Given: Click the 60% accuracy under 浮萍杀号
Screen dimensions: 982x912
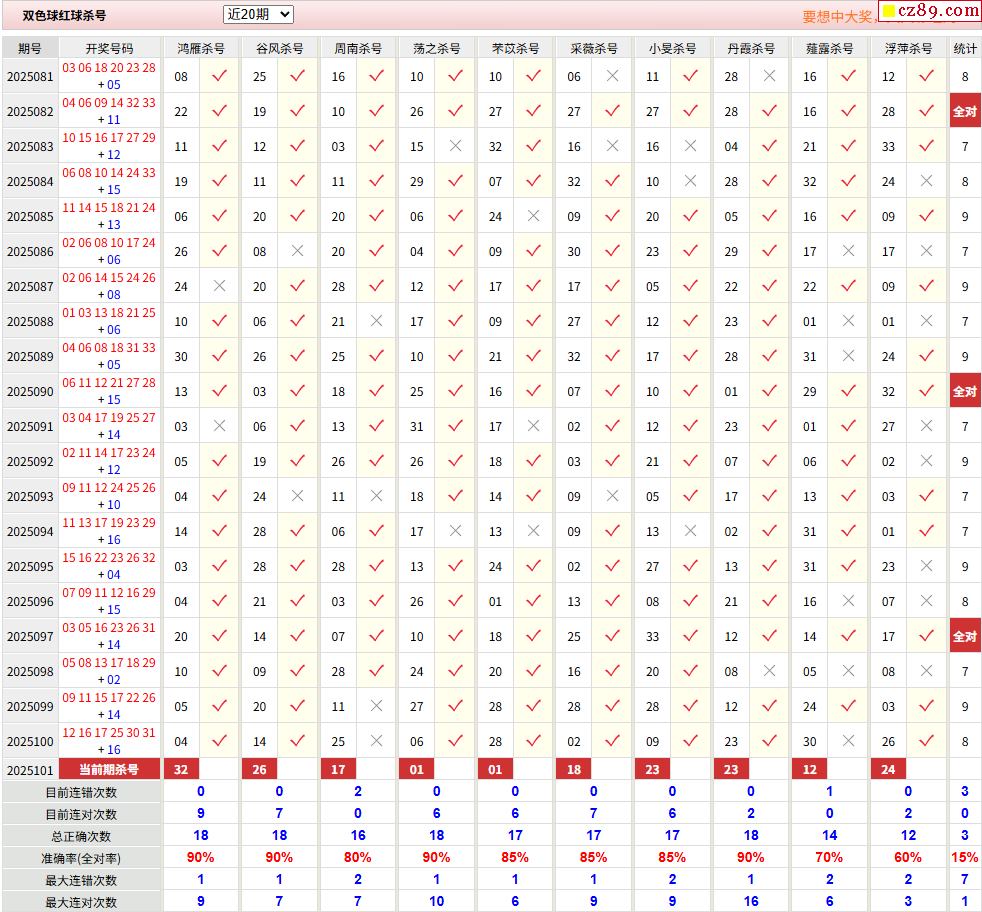Looking at the screenshot, I should [908, 857].
